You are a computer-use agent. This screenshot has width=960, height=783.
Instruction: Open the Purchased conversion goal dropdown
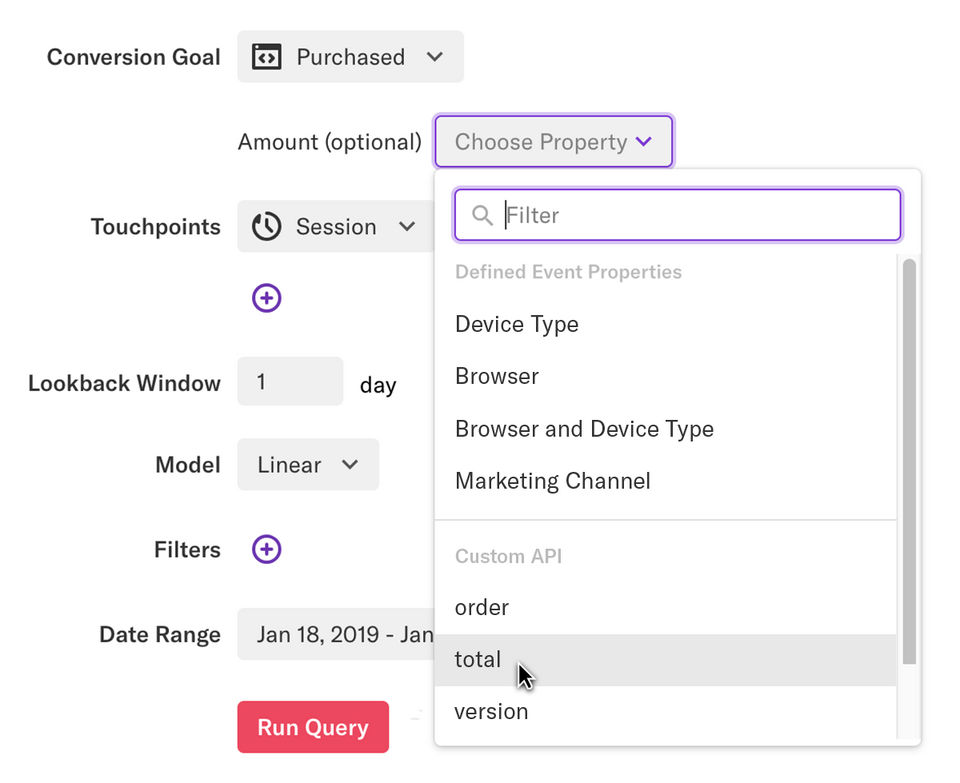click(350, 57)
